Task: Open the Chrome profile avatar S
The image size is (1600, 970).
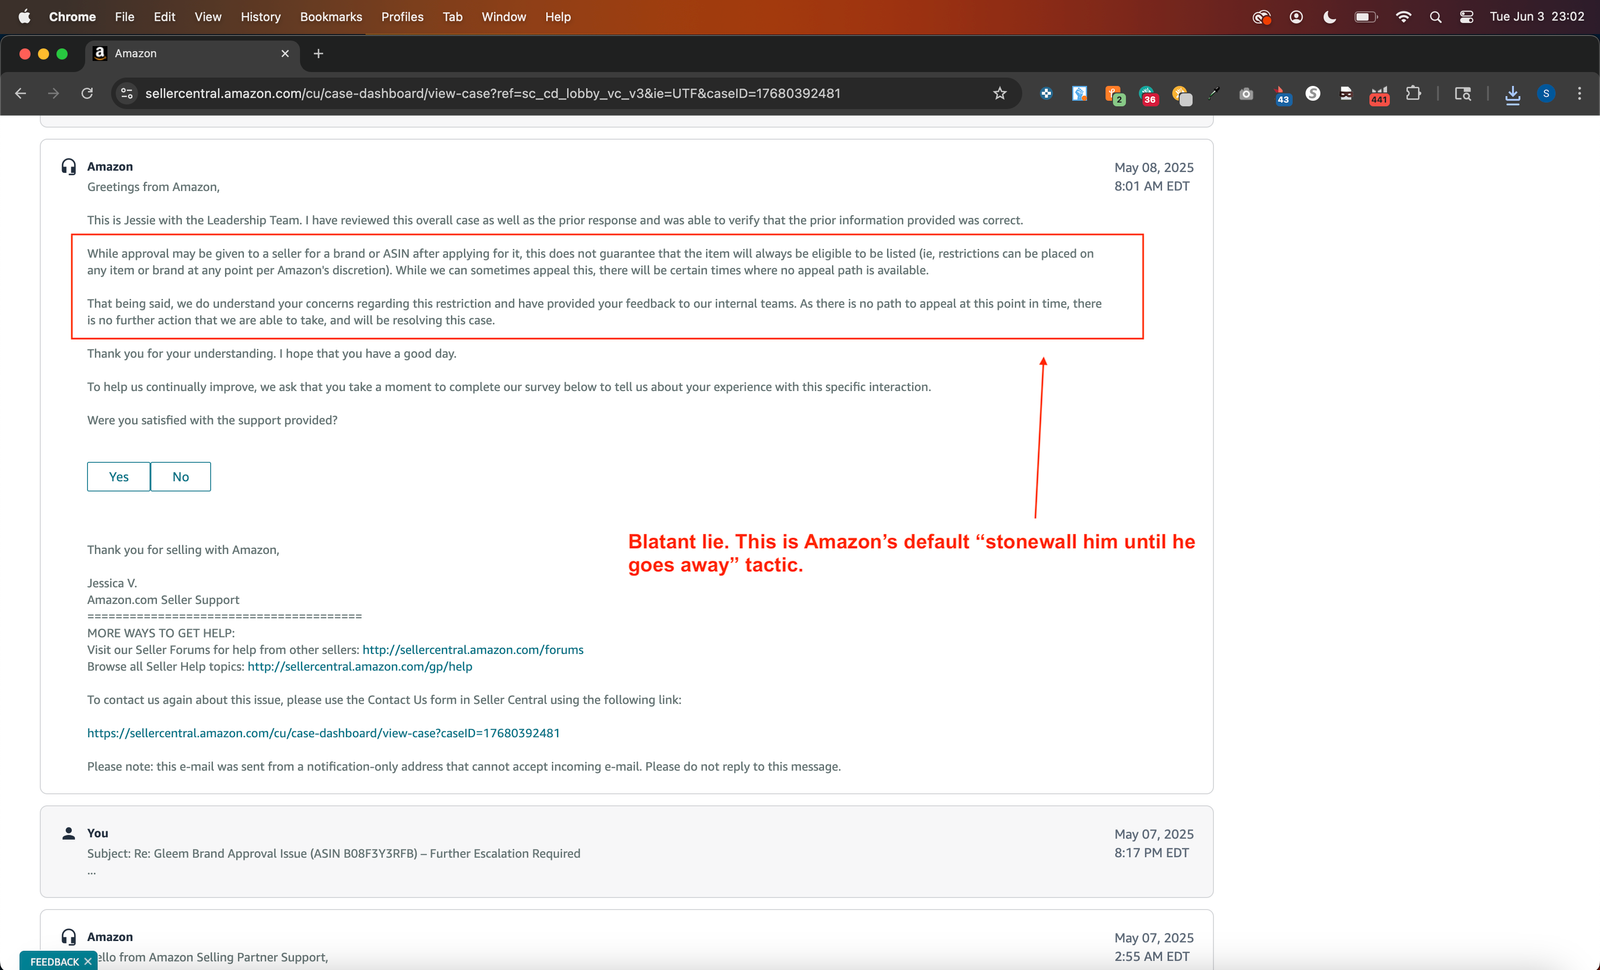Action: pos(1546,93)
